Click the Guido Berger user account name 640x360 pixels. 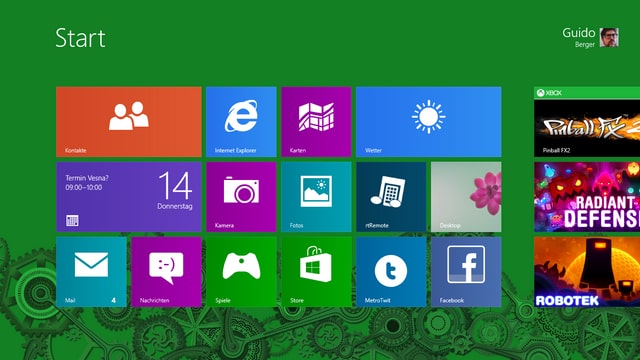pos(578,38)
